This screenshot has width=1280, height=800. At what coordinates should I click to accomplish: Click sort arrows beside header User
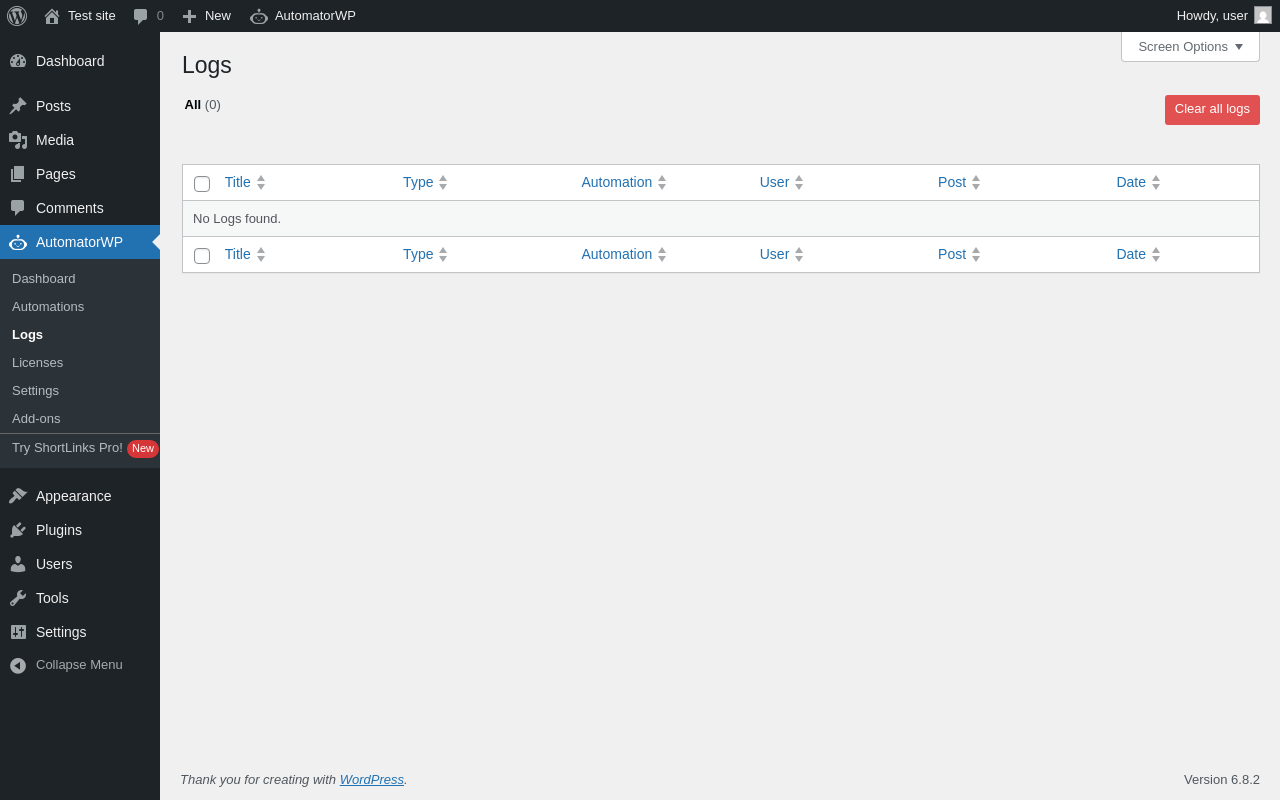pos(799,183)
